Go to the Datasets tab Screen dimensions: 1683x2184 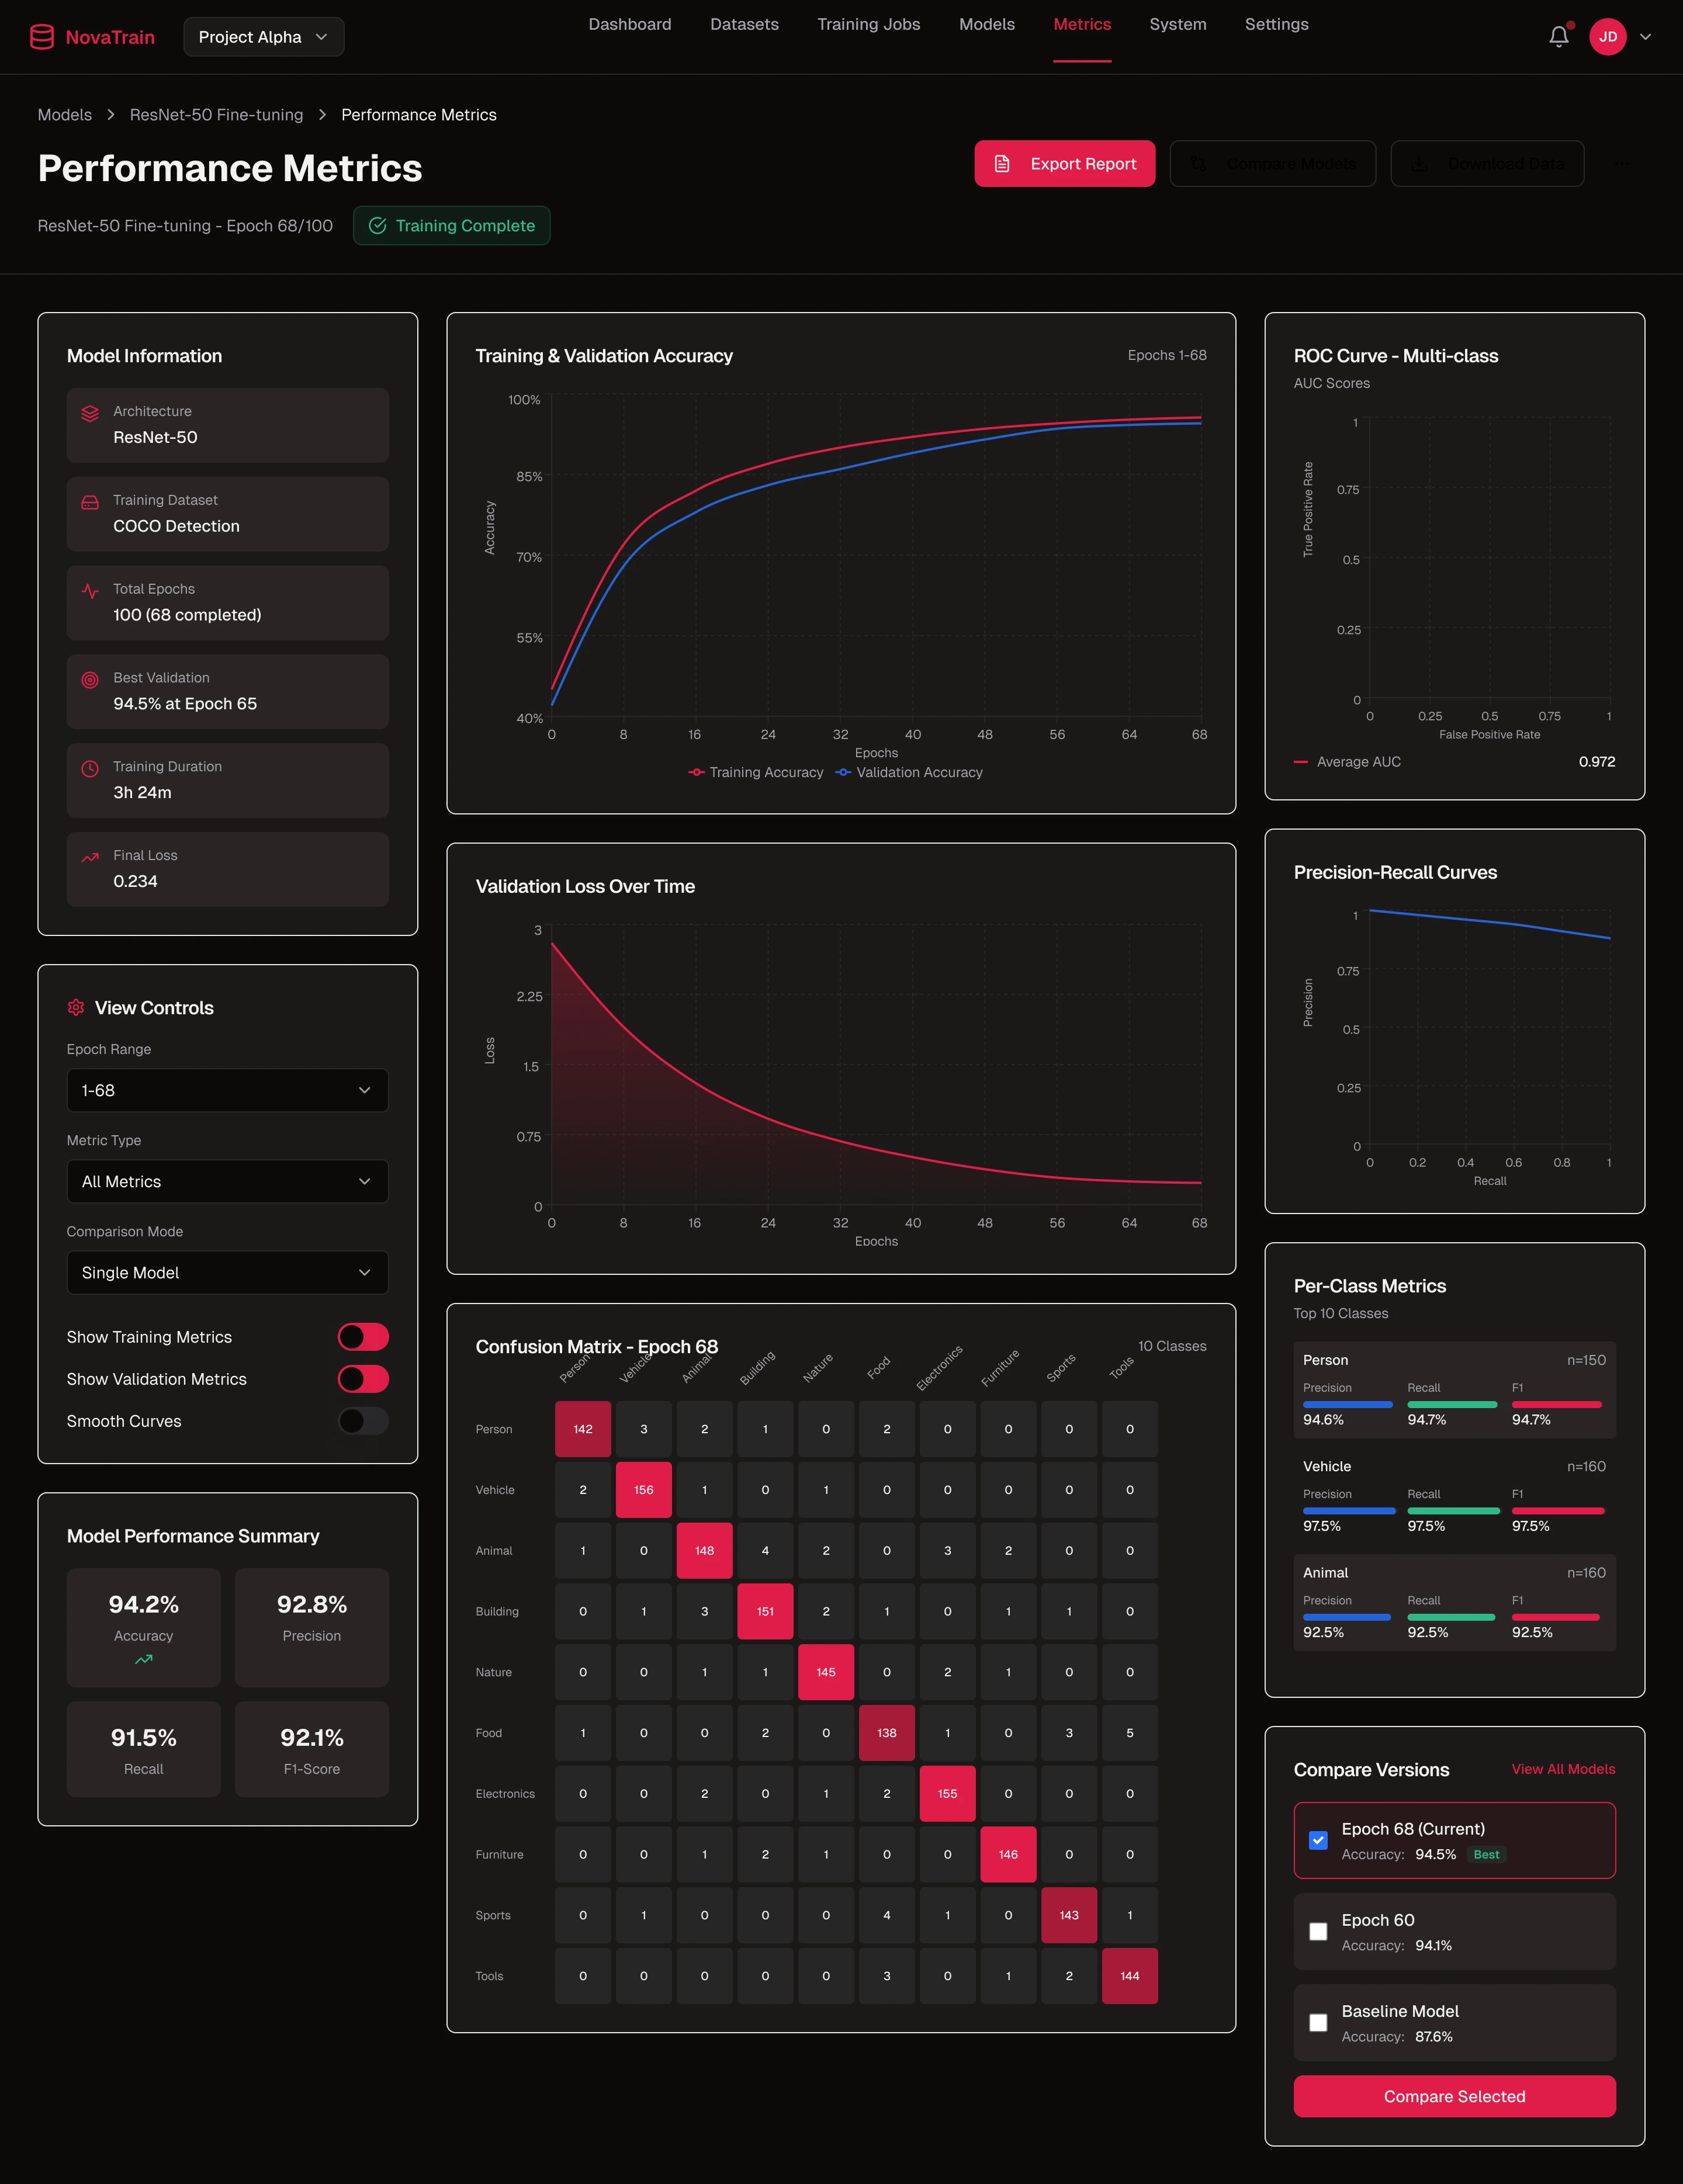pyautogui.click(x=744, y=24)
